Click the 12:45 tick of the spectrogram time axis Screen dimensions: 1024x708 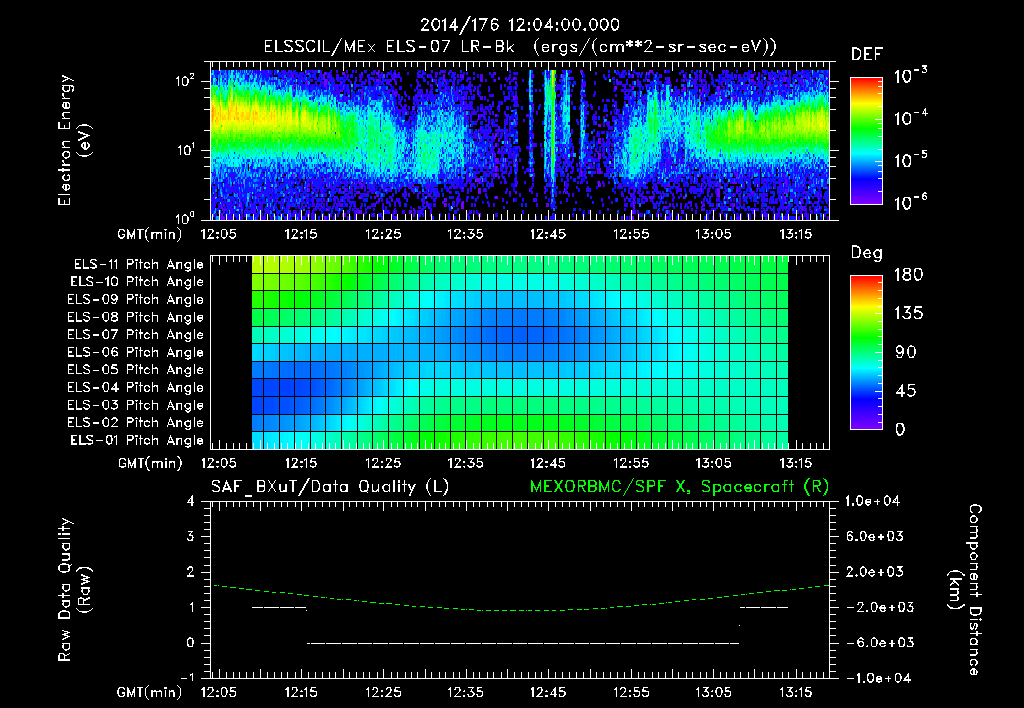[x=548, y=234]
